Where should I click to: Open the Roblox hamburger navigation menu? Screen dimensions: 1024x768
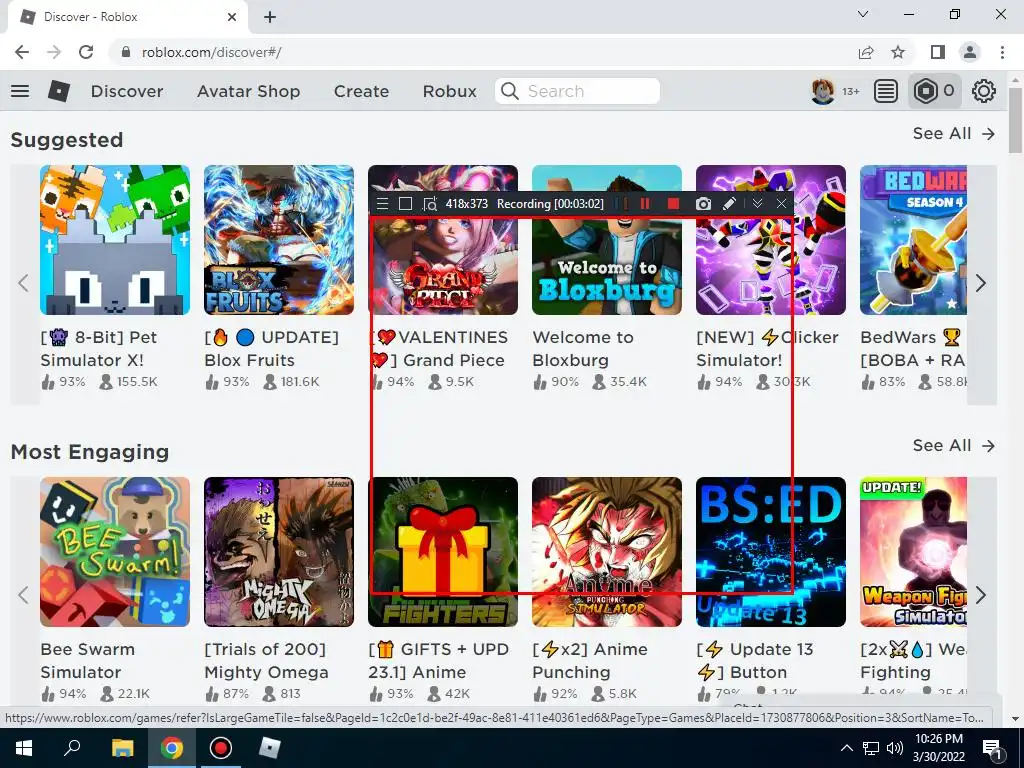coord(20,91)
